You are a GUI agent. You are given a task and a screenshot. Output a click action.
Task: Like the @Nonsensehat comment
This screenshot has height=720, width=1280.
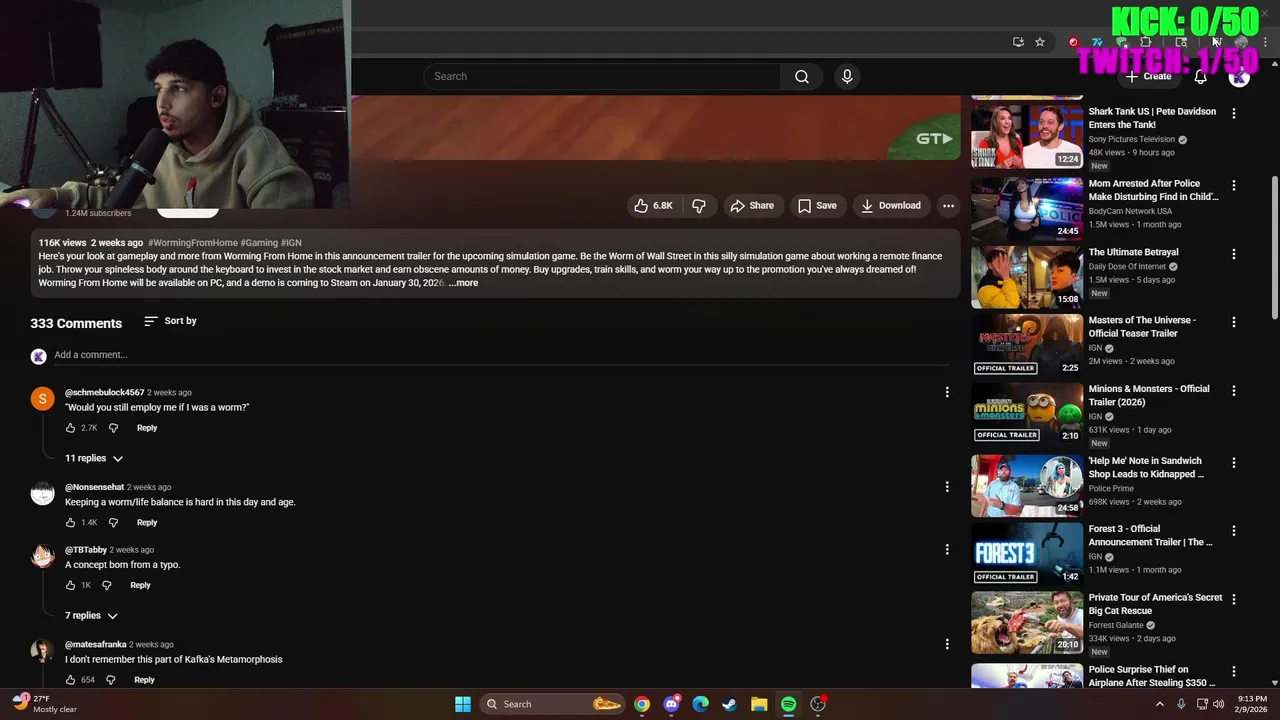coord(70,523)
